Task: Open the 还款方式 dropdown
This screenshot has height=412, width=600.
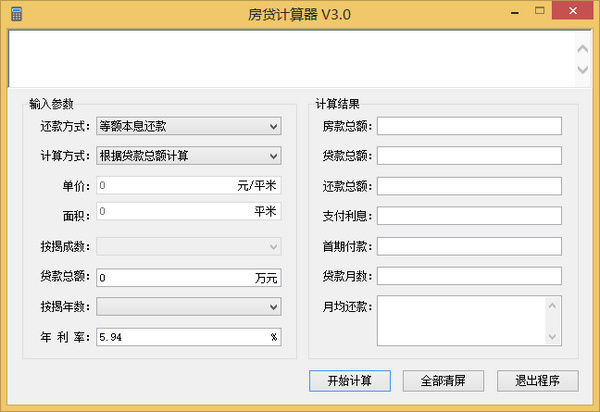Action: 189,126
